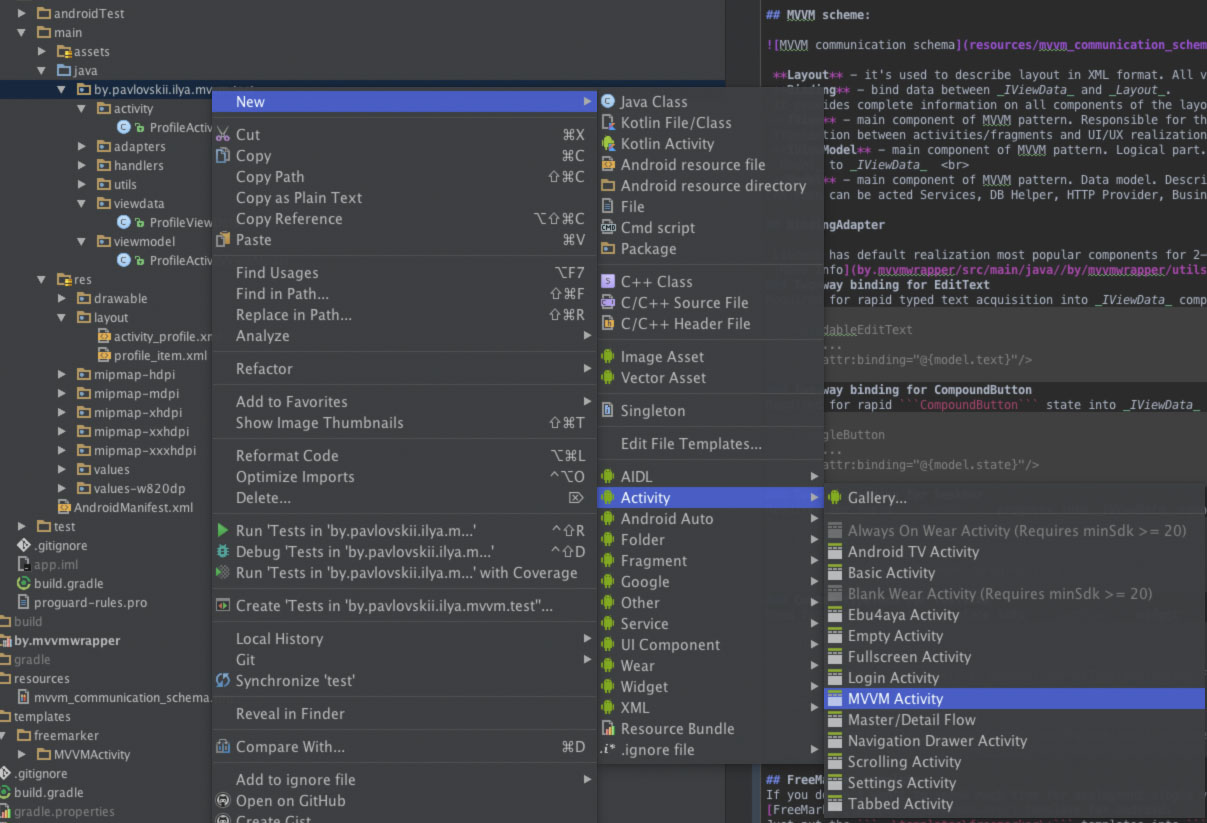The image size is (1207, 823).
Task: Click the Cut scissors icon
Action: [x=223, y=134]
